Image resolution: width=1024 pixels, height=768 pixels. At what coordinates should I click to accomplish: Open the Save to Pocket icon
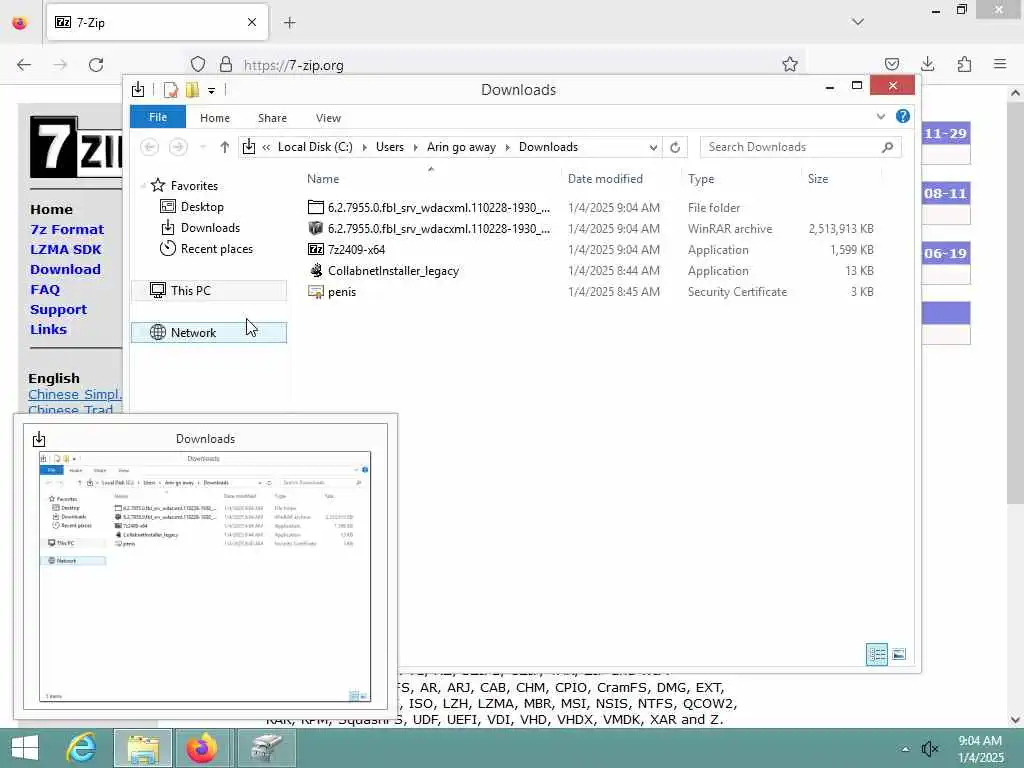pos(891,64)
